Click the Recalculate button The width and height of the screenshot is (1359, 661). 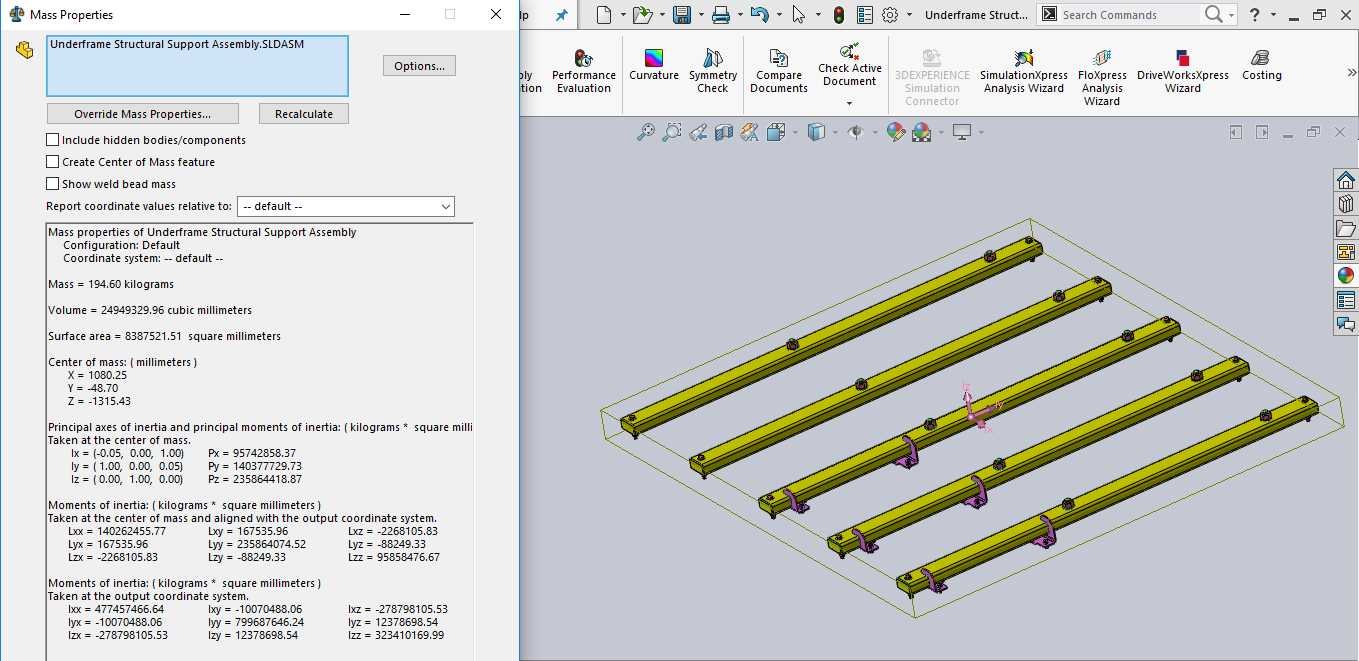(x=304, y=114)
